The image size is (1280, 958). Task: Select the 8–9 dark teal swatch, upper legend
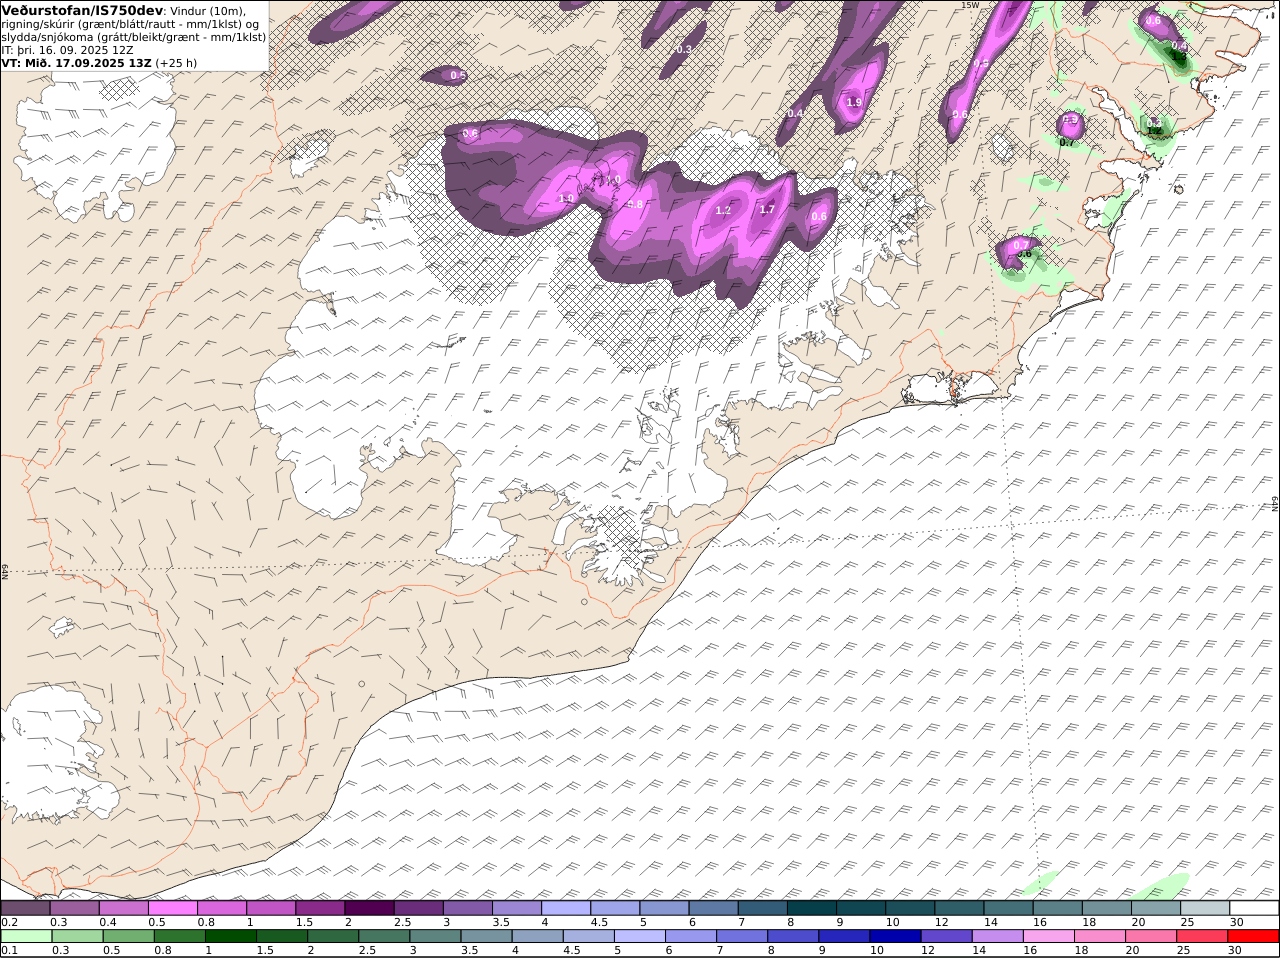coord(811,908)
